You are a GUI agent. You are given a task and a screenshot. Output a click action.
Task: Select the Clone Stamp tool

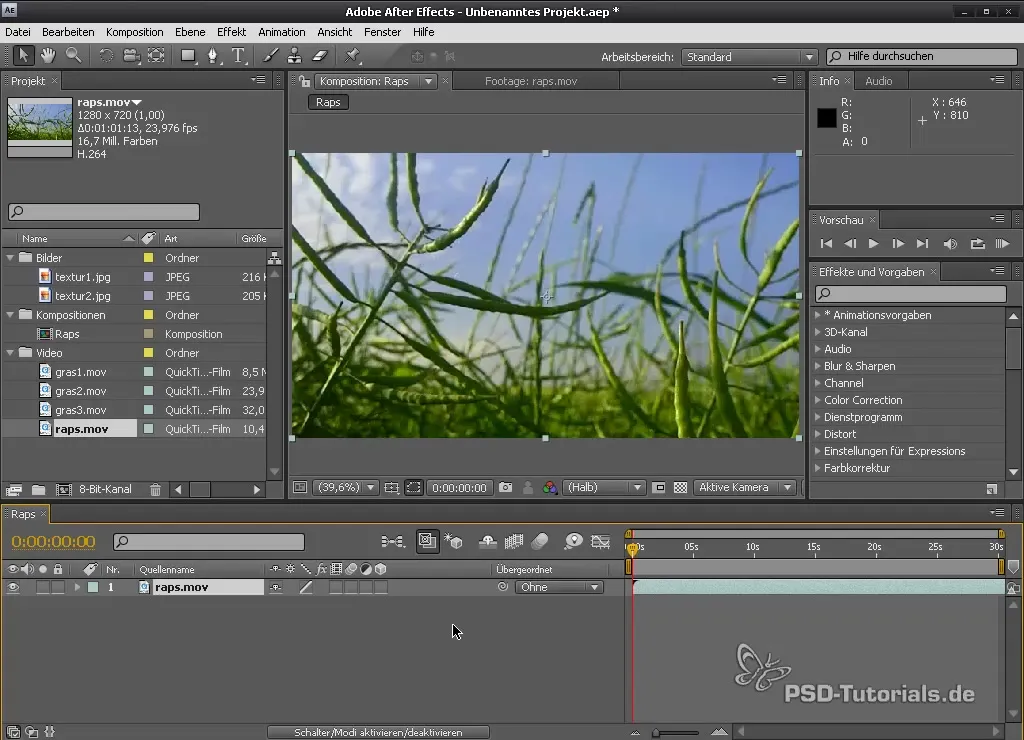[x=295, y=56]
